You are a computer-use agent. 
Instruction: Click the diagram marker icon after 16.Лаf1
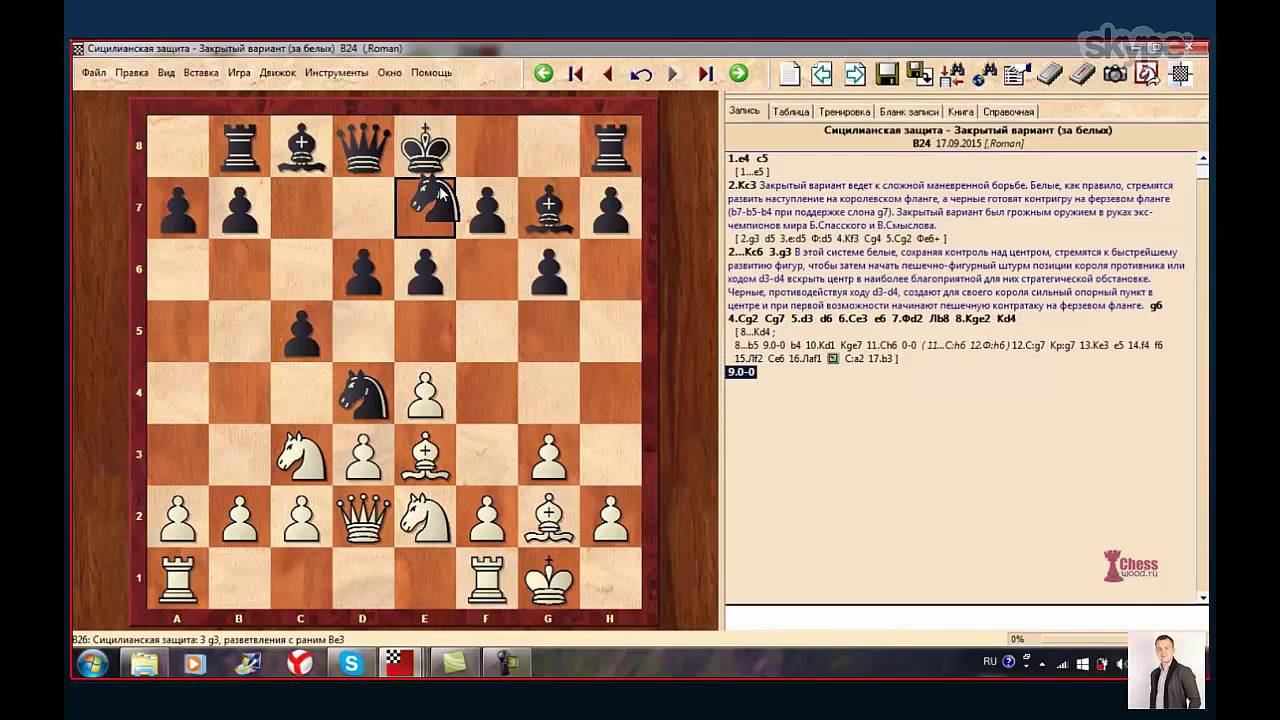[x=832, y=359]
